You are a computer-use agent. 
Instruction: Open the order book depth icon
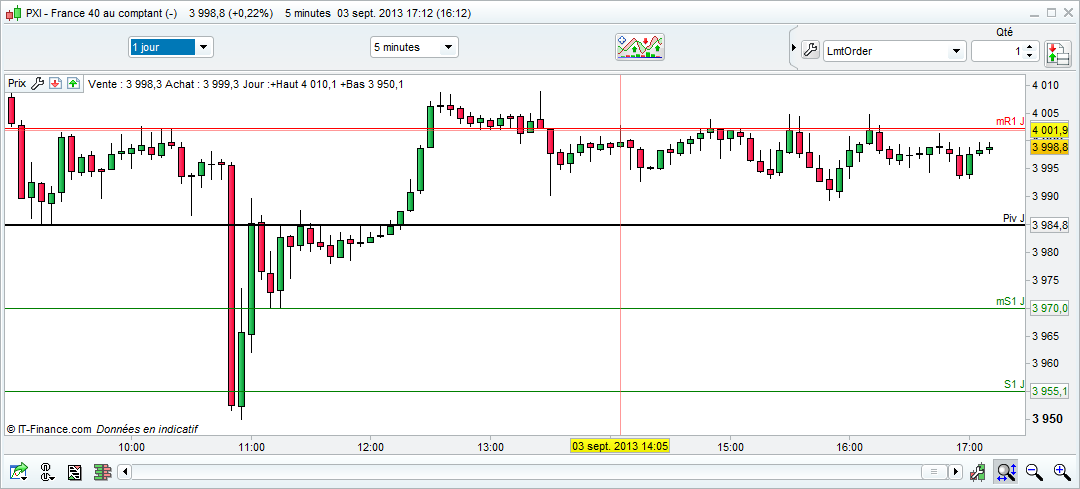point(103,472)
